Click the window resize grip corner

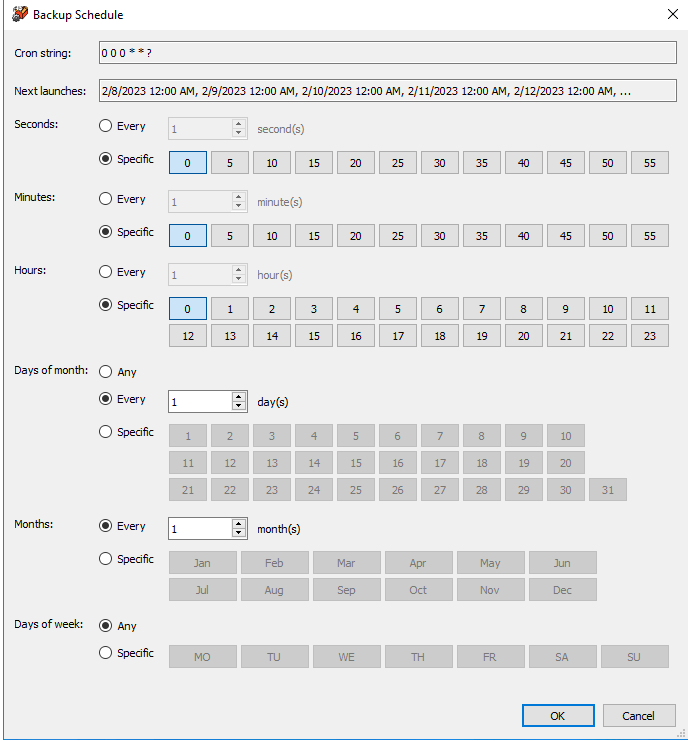click(681, 733)
